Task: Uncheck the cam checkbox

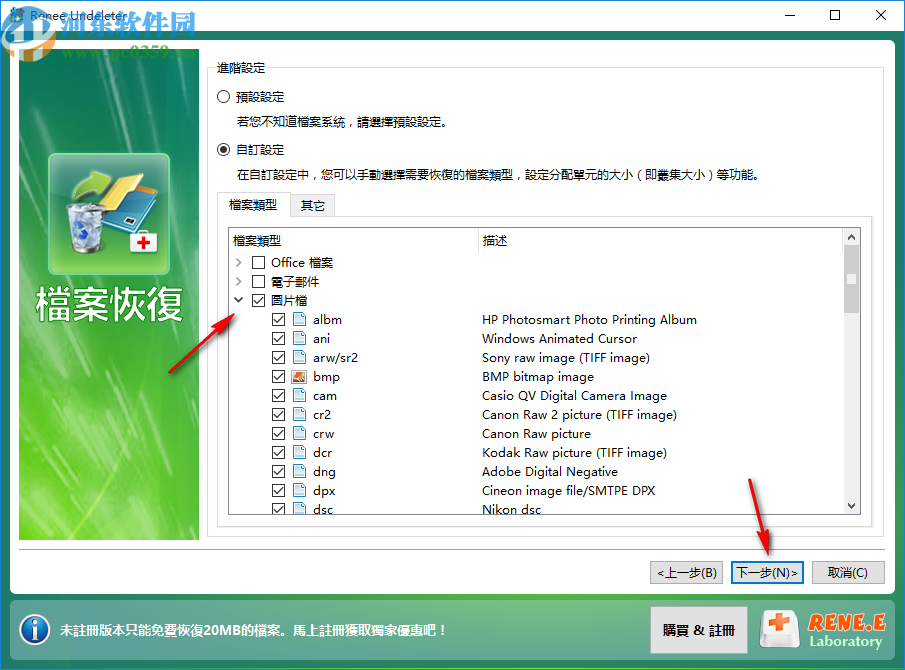Action: pyautogui.click(x=278, y=395)
